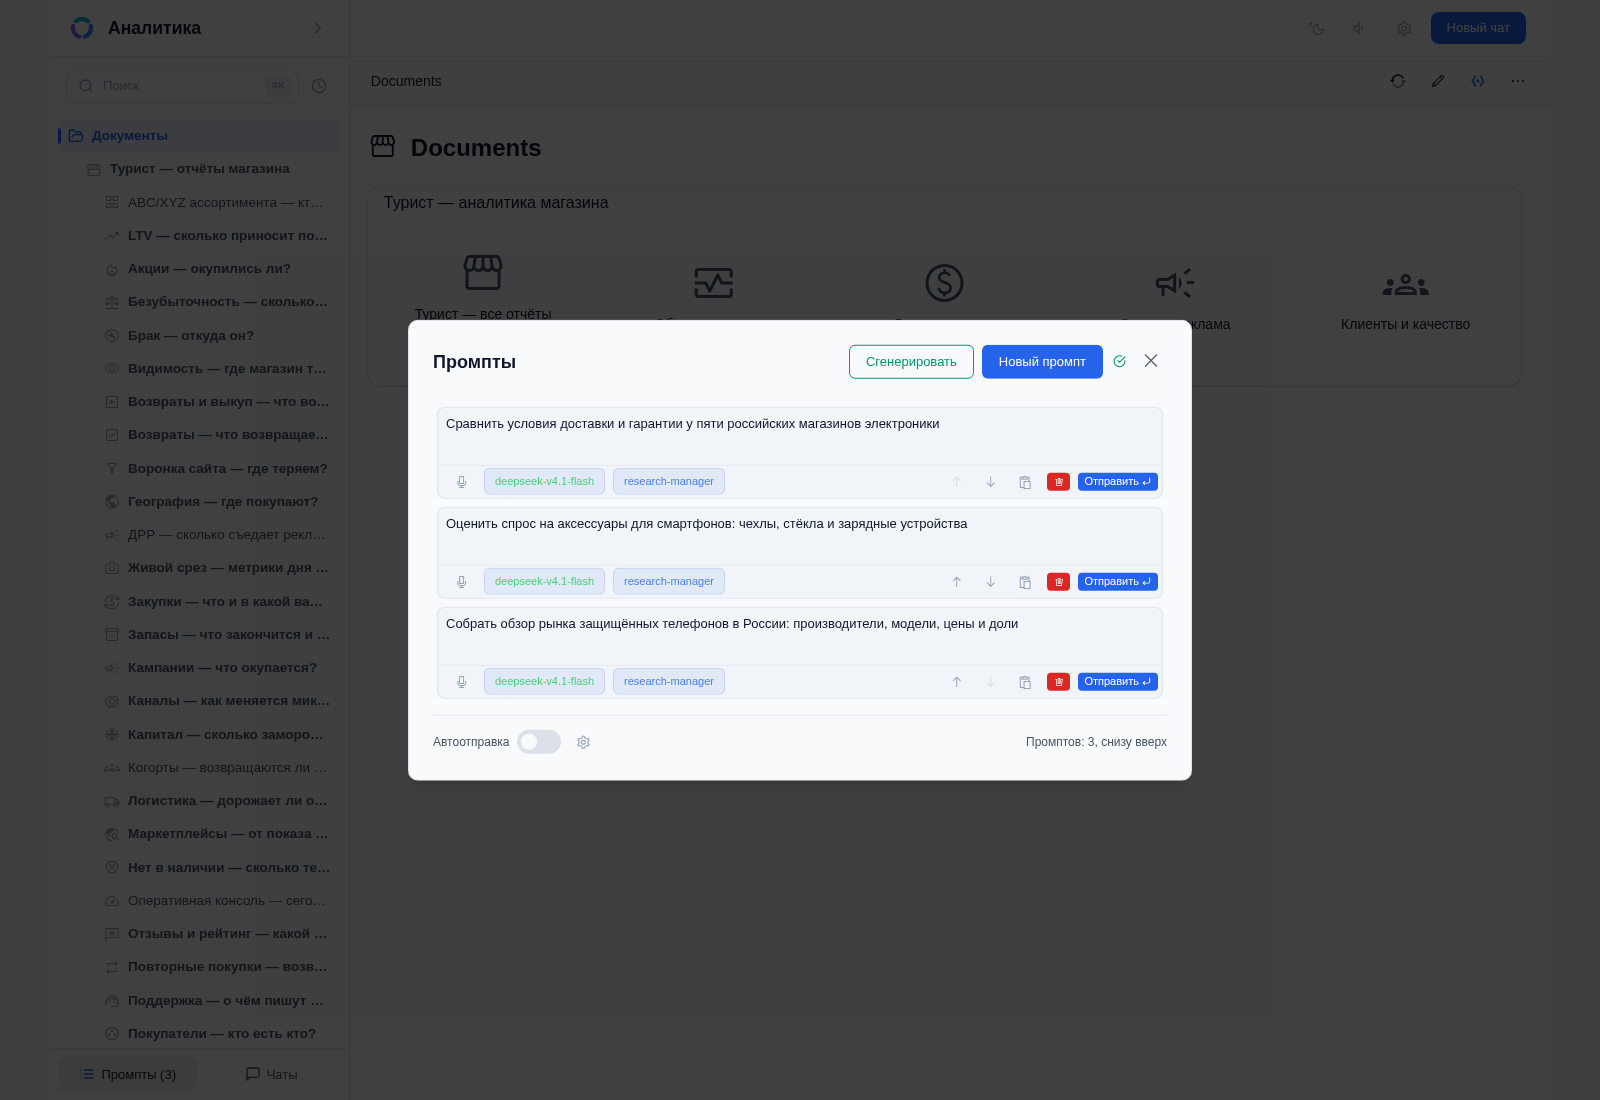Viewport: 1600px width, 1100px height.
Task: Open Воронка сайта — где теряем? document
Action: pos(217,469)
